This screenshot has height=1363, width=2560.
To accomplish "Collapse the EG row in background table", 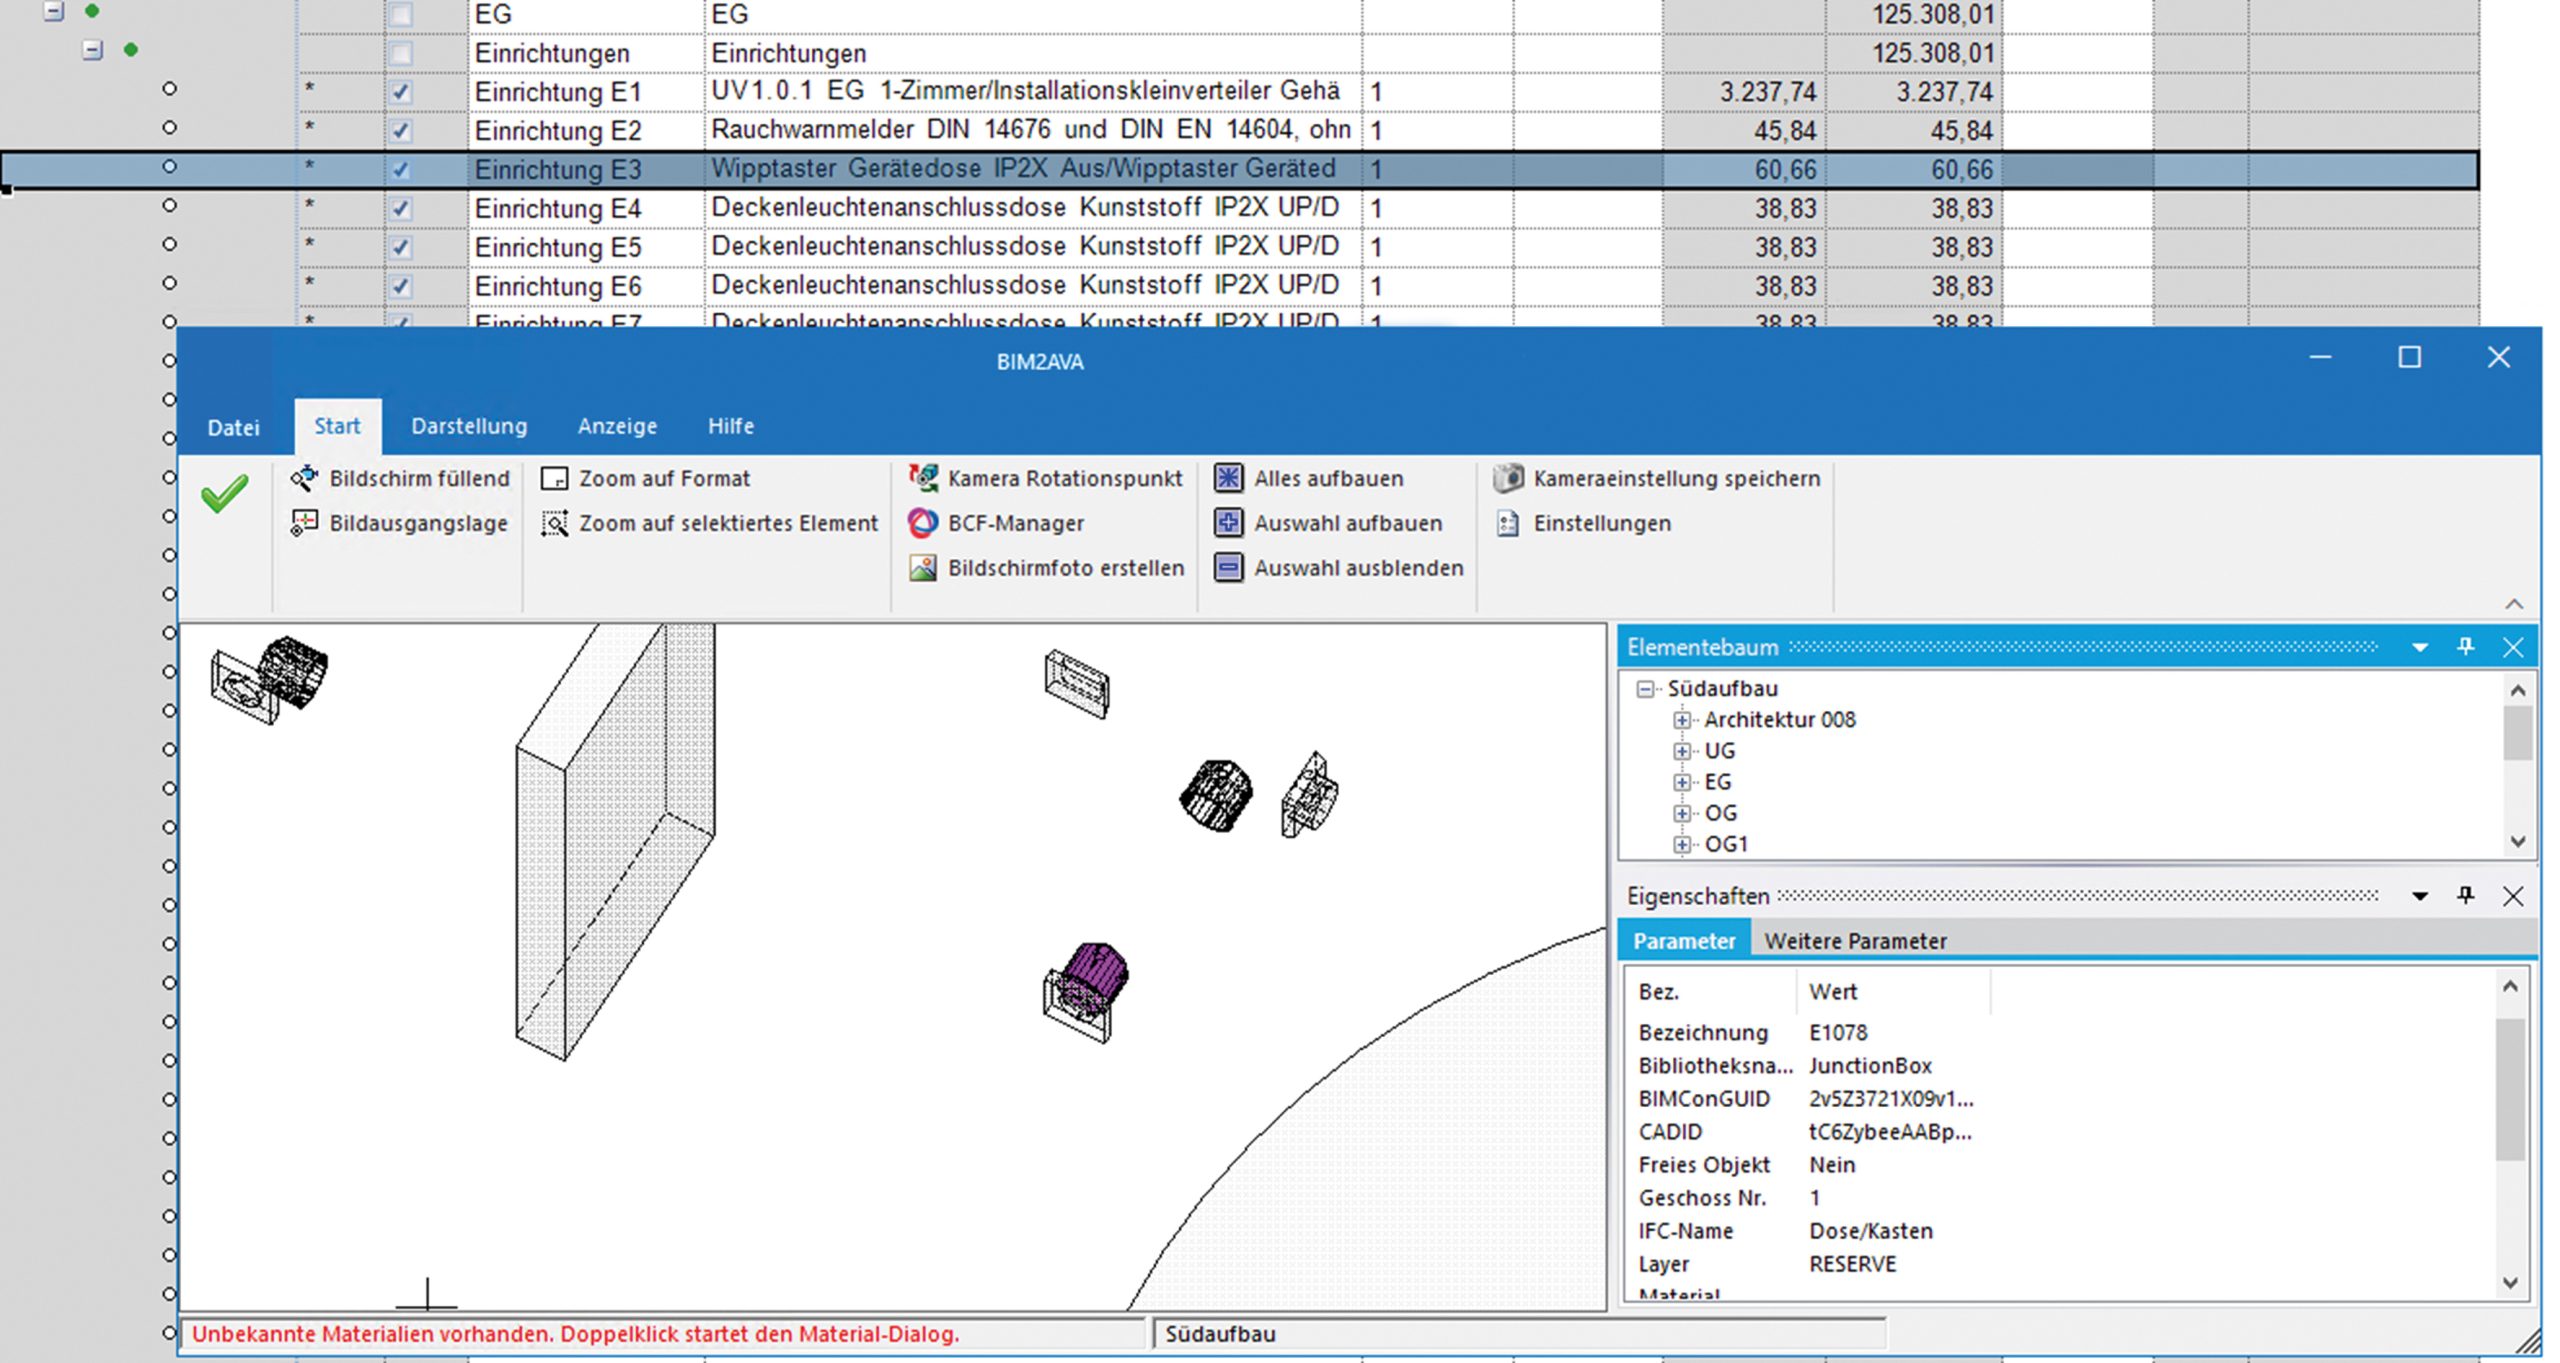I will (x=54, y=12).
